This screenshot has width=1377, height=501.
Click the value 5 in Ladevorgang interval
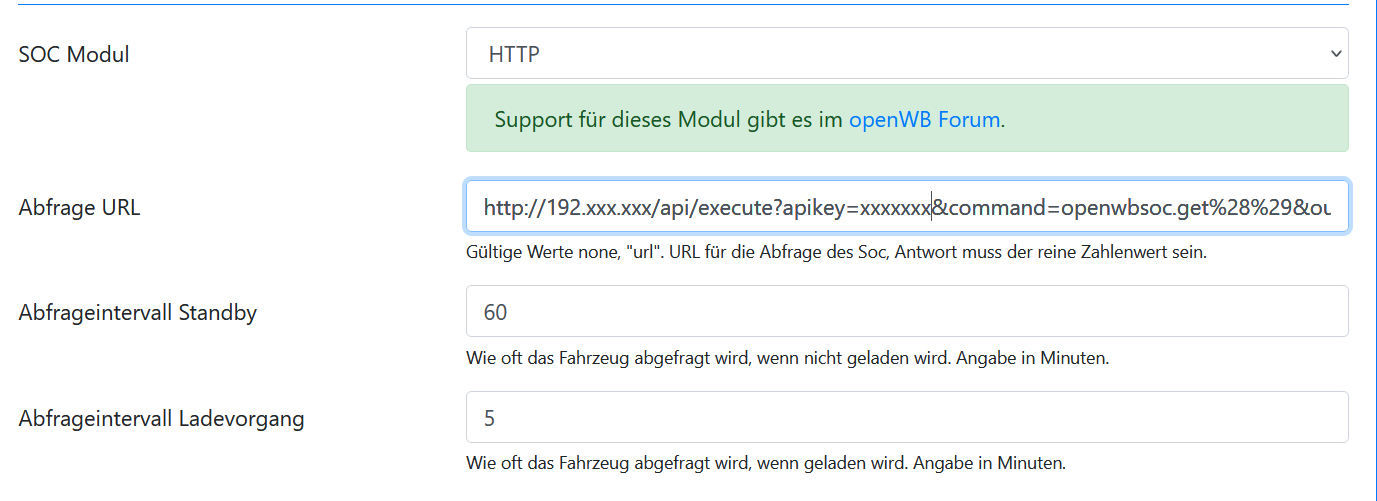point(489,417)
